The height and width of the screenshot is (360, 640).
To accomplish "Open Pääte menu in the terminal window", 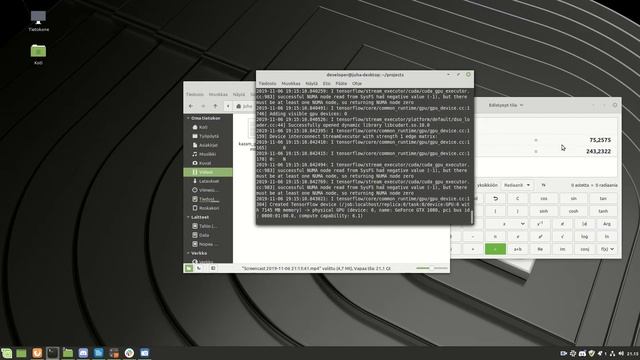I will tap(341, 83).
